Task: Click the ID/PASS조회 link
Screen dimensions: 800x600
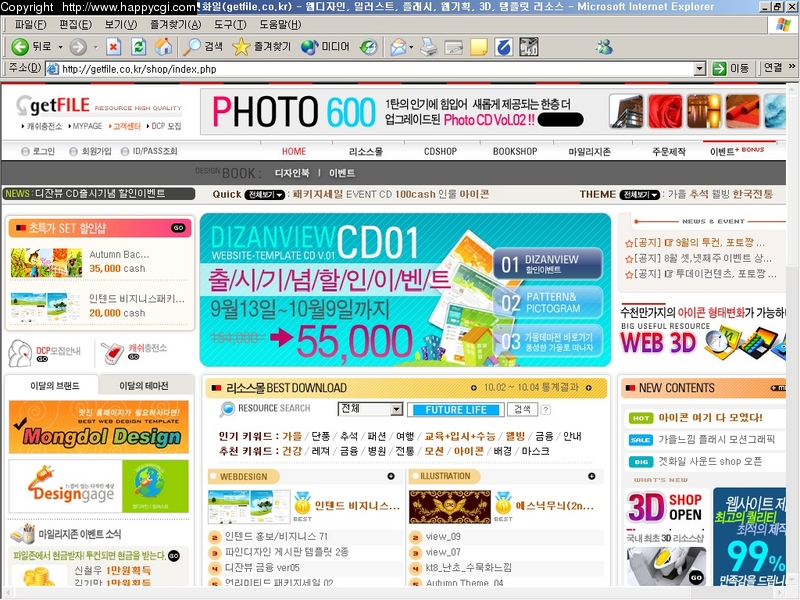Action: coord(149,151)
